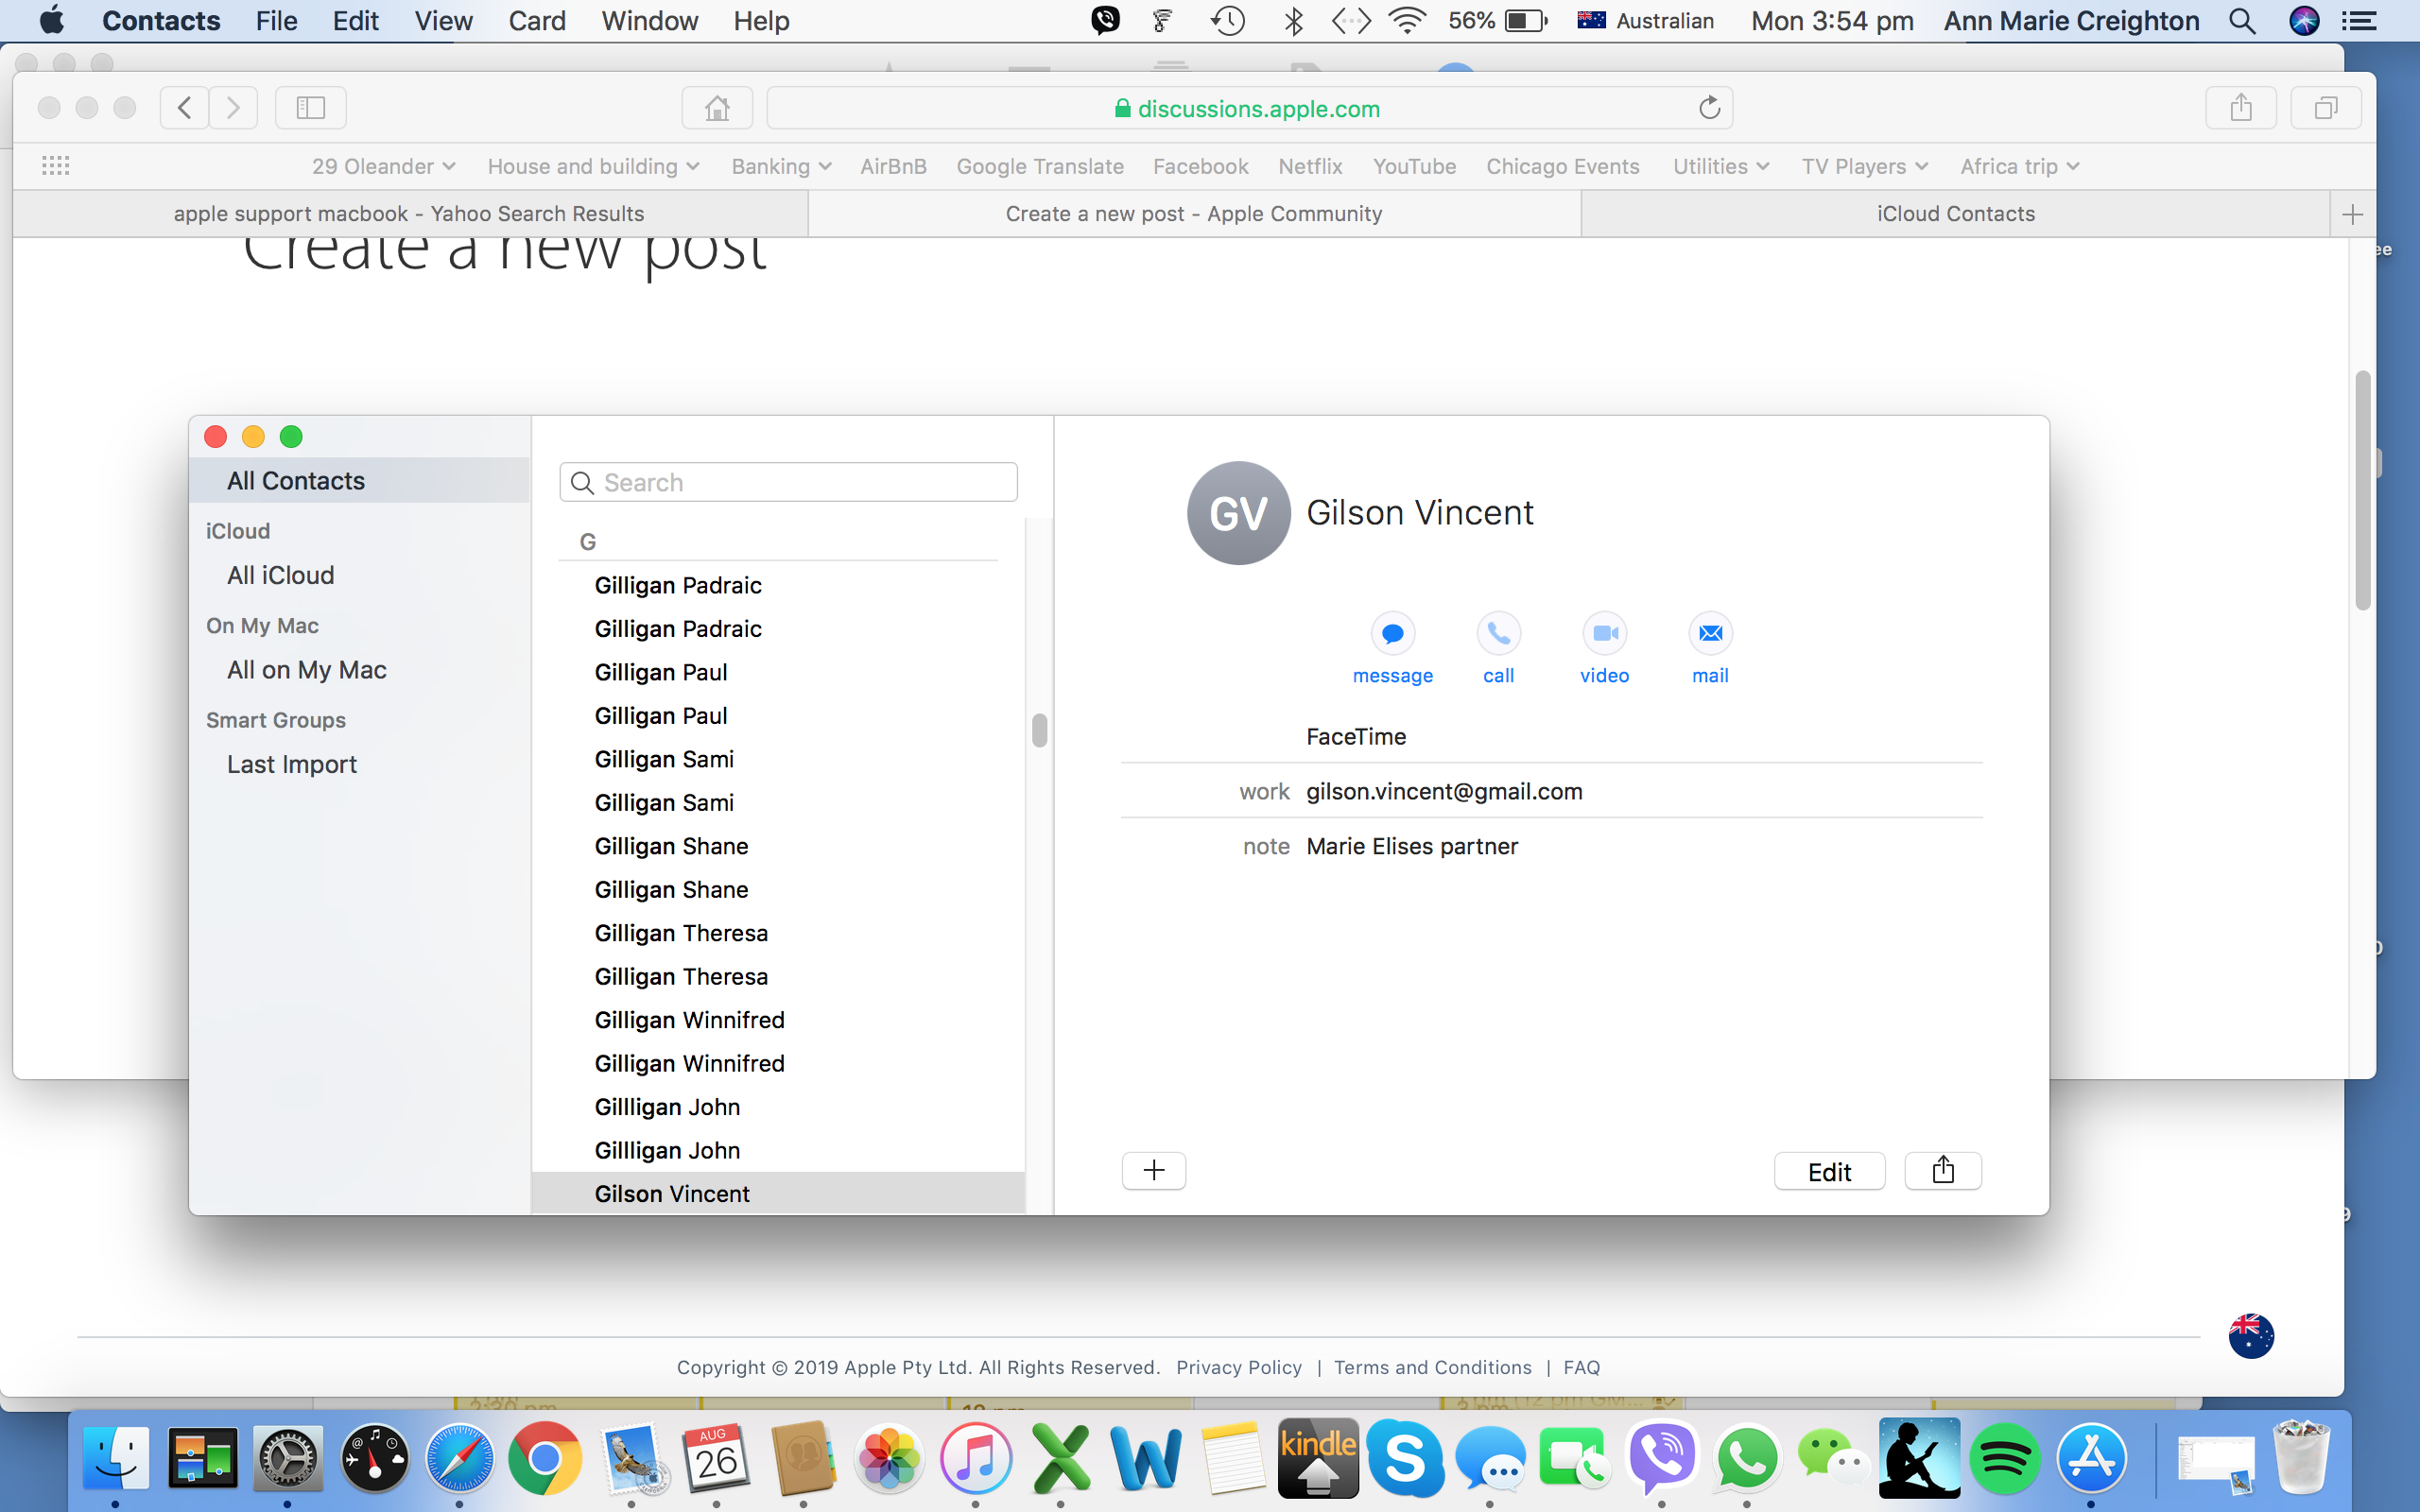Reload page with the refresh icon

[1709, 108]
